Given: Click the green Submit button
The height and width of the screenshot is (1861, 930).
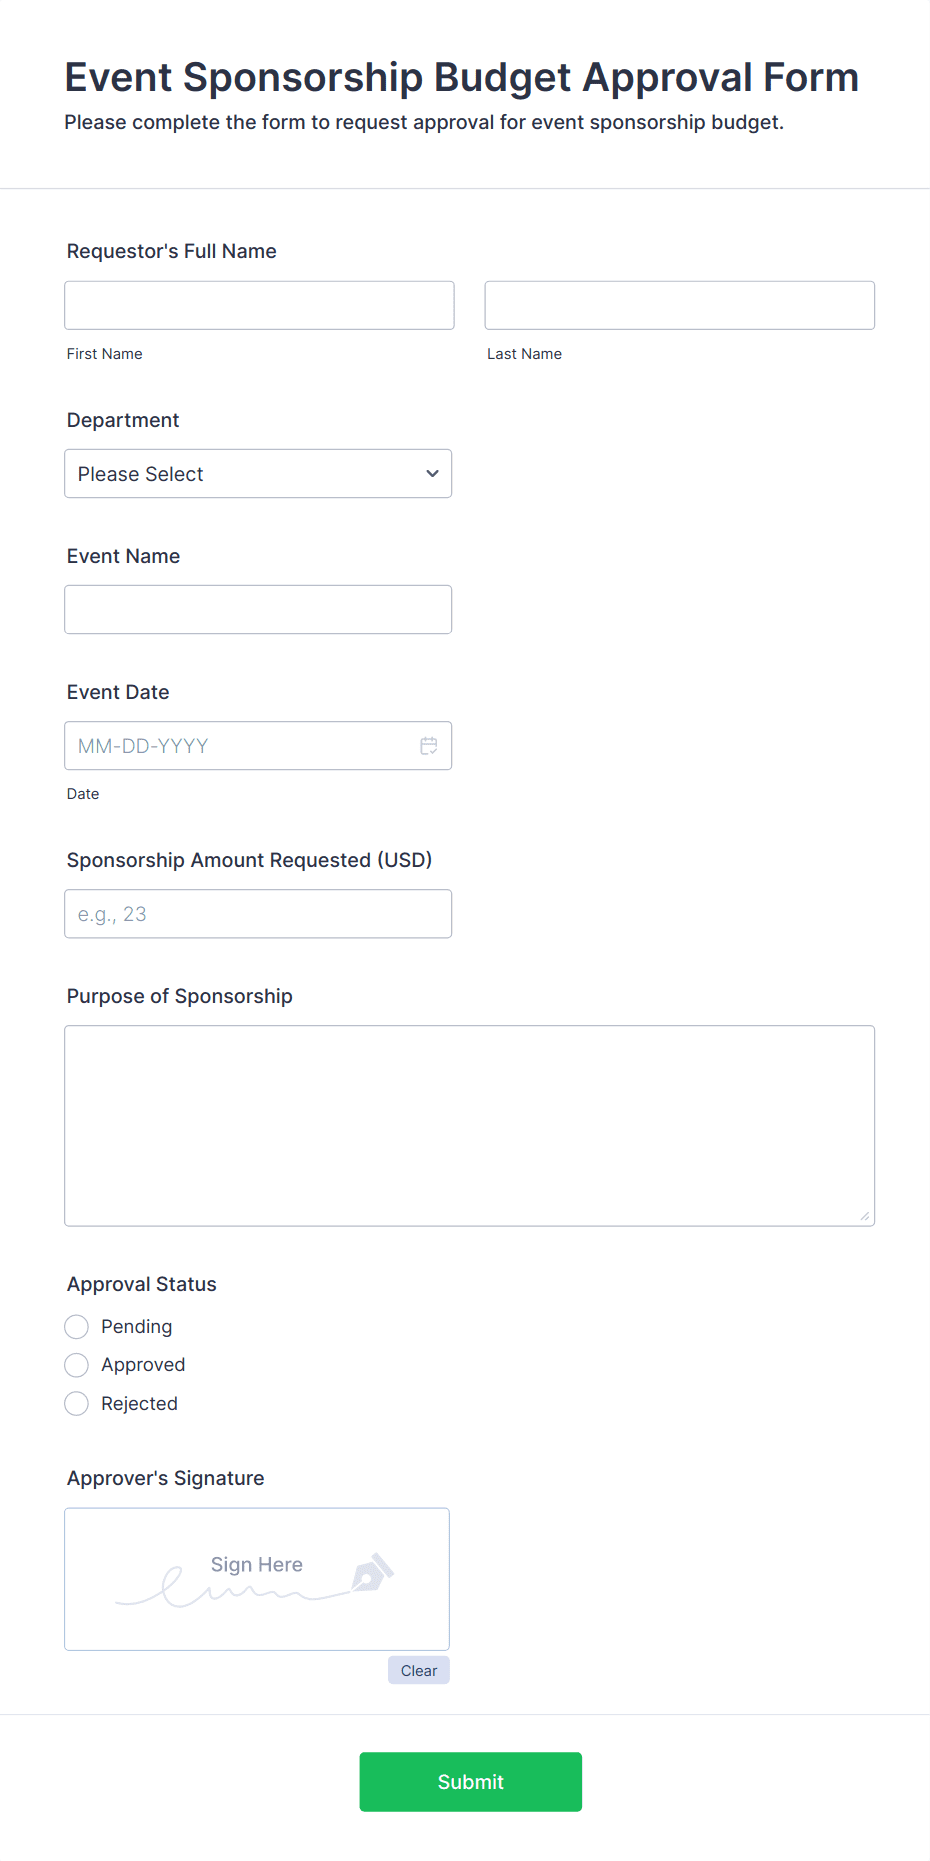Looking at the screenshot, I should click(x=470, y=1781).
